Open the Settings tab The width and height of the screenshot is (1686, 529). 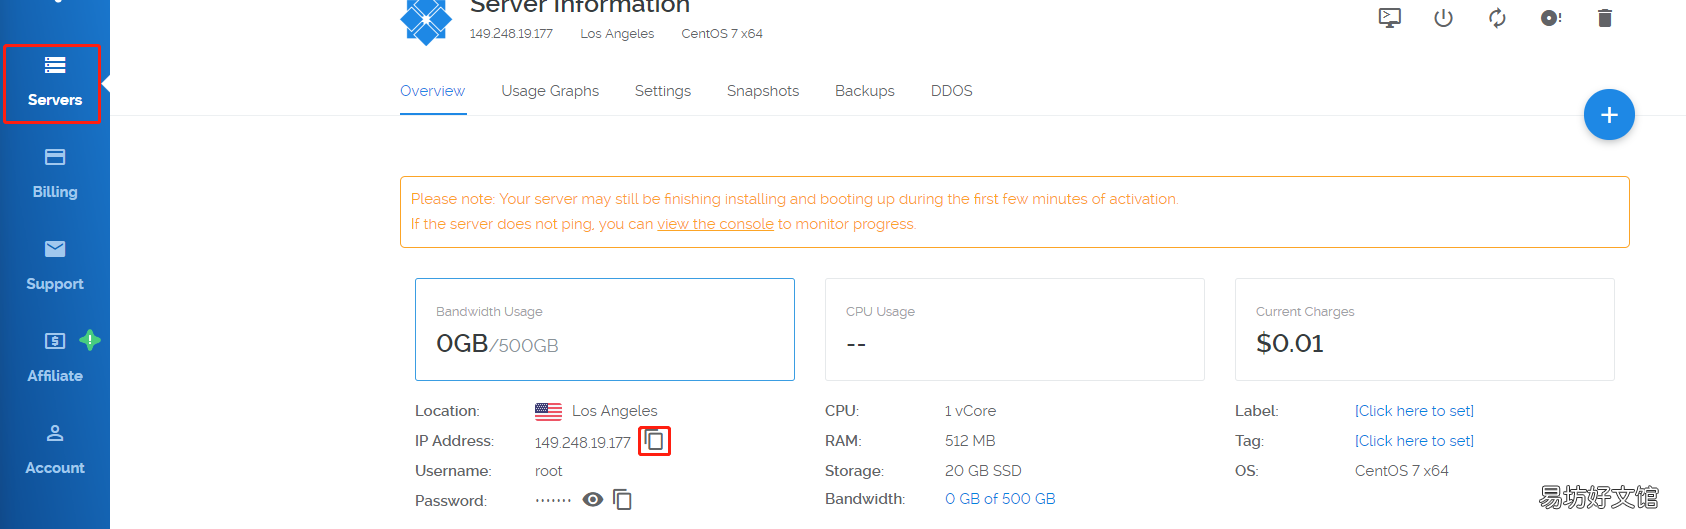pos(663,91)
